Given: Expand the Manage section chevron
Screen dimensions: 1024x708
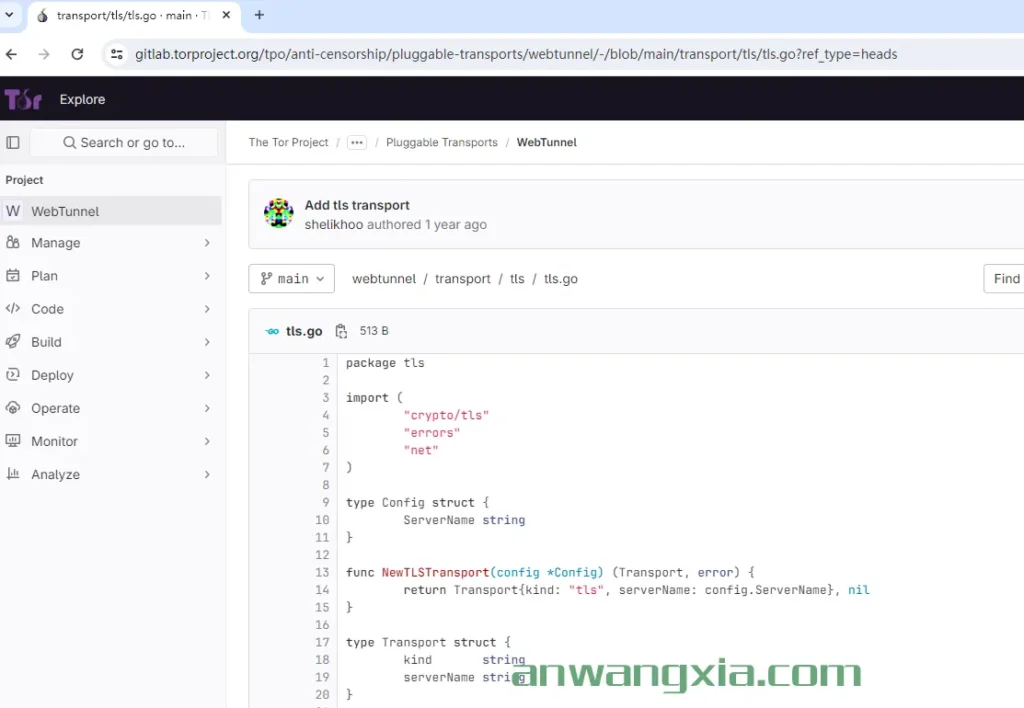Looking at the screenshot, I should point(207,242).
